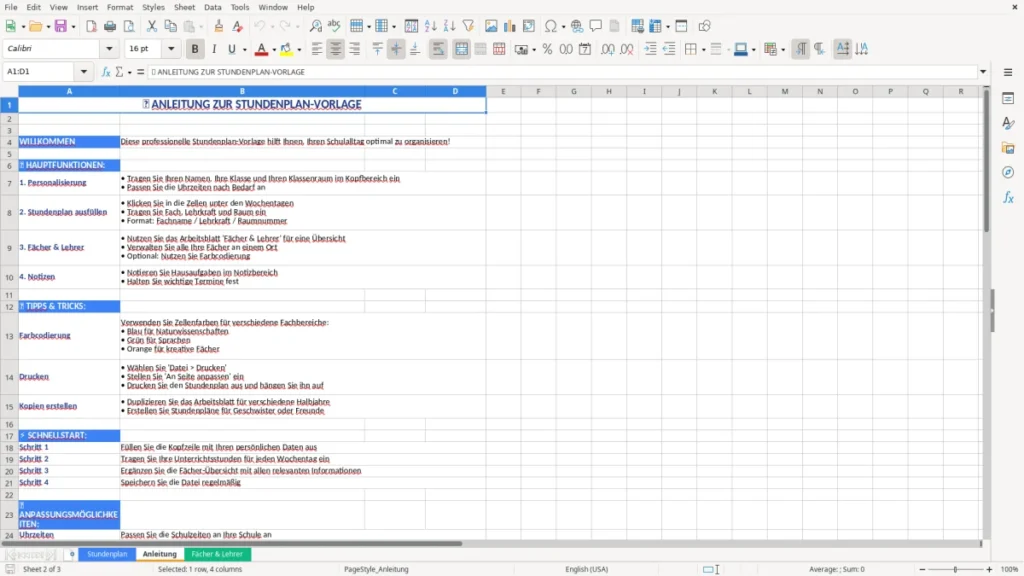Screen dimensions: 1024x576
Task: Toggle Bold formatting button
Action: (195, 49)
